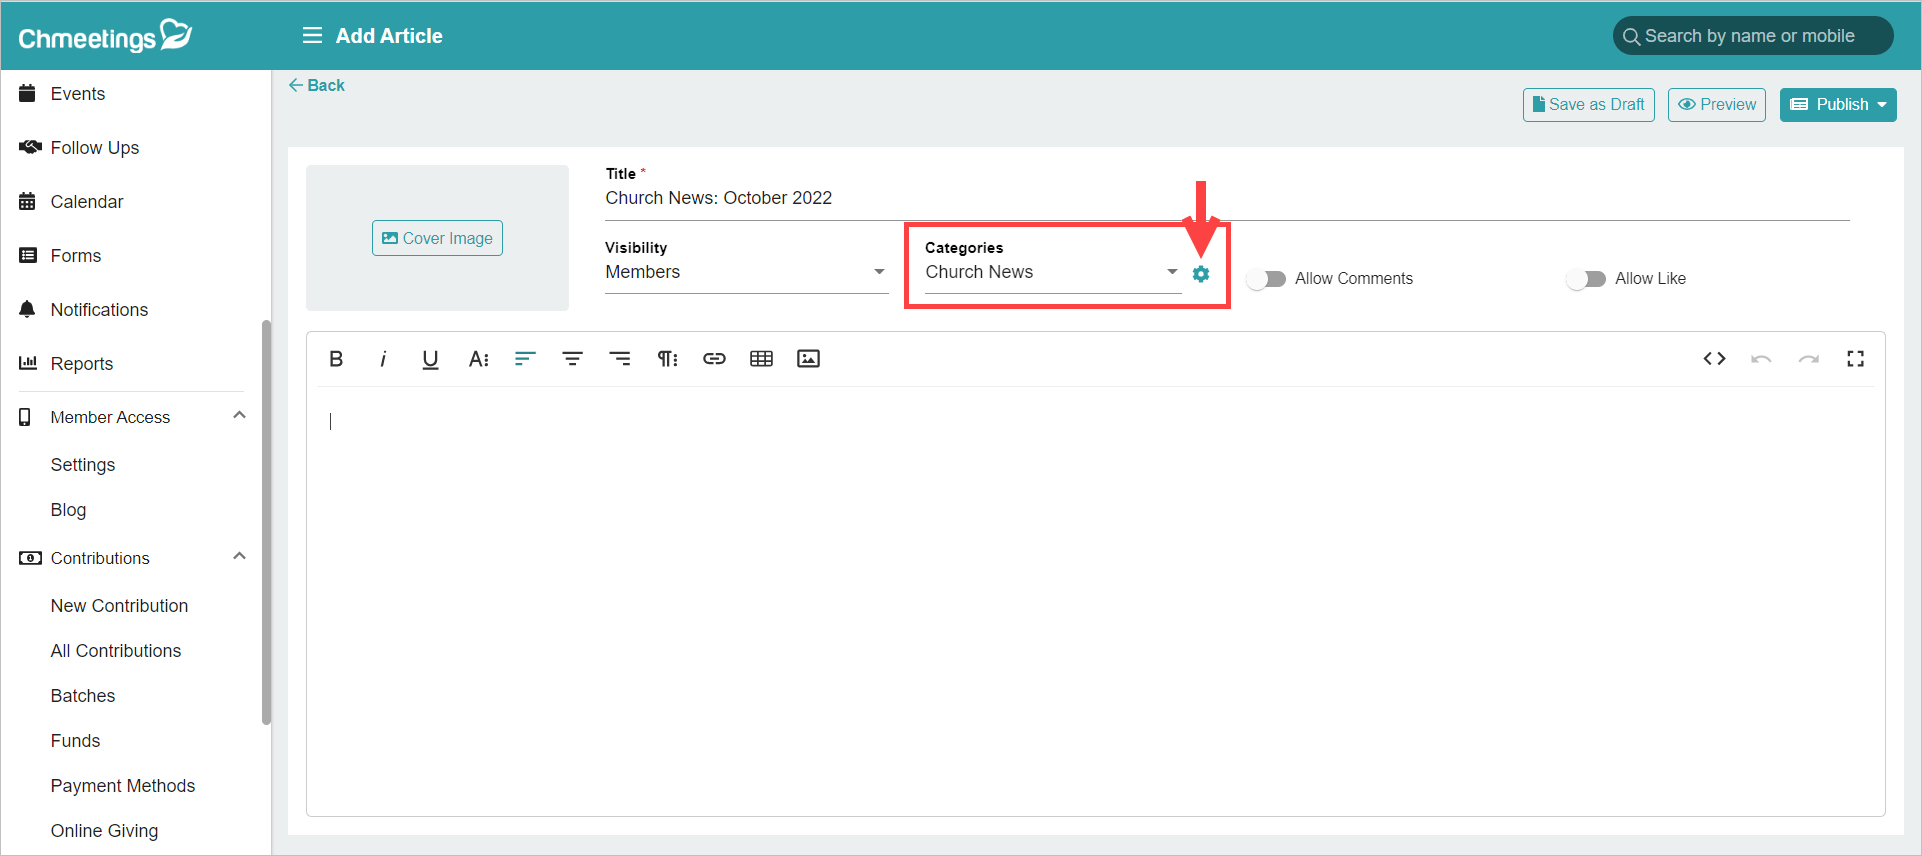Open Member Access Settings

[x=83, y=465]
